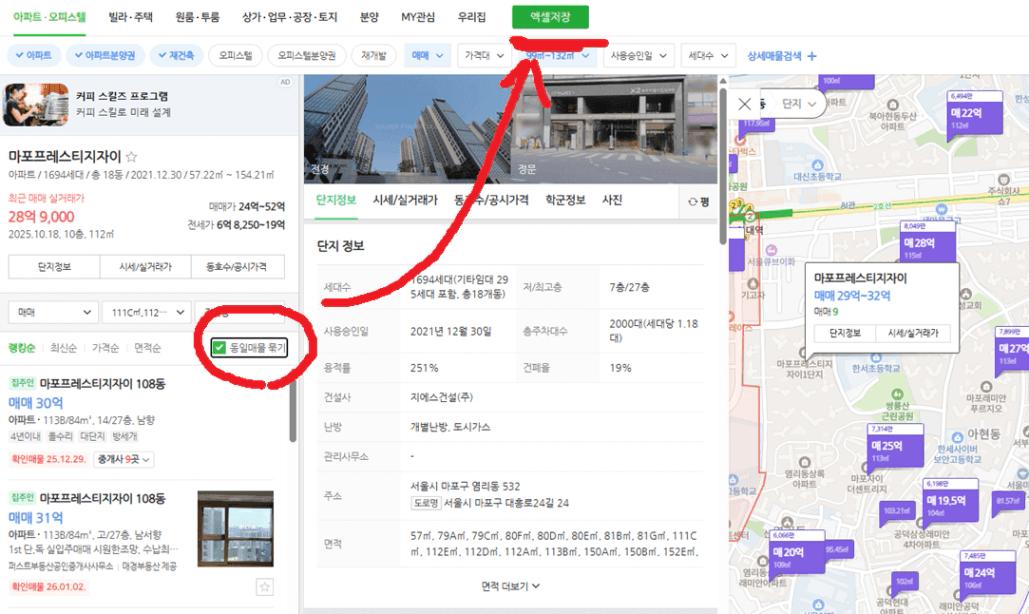
Task: Sort listings by 면적순
Action: click(x=148, y=348)
